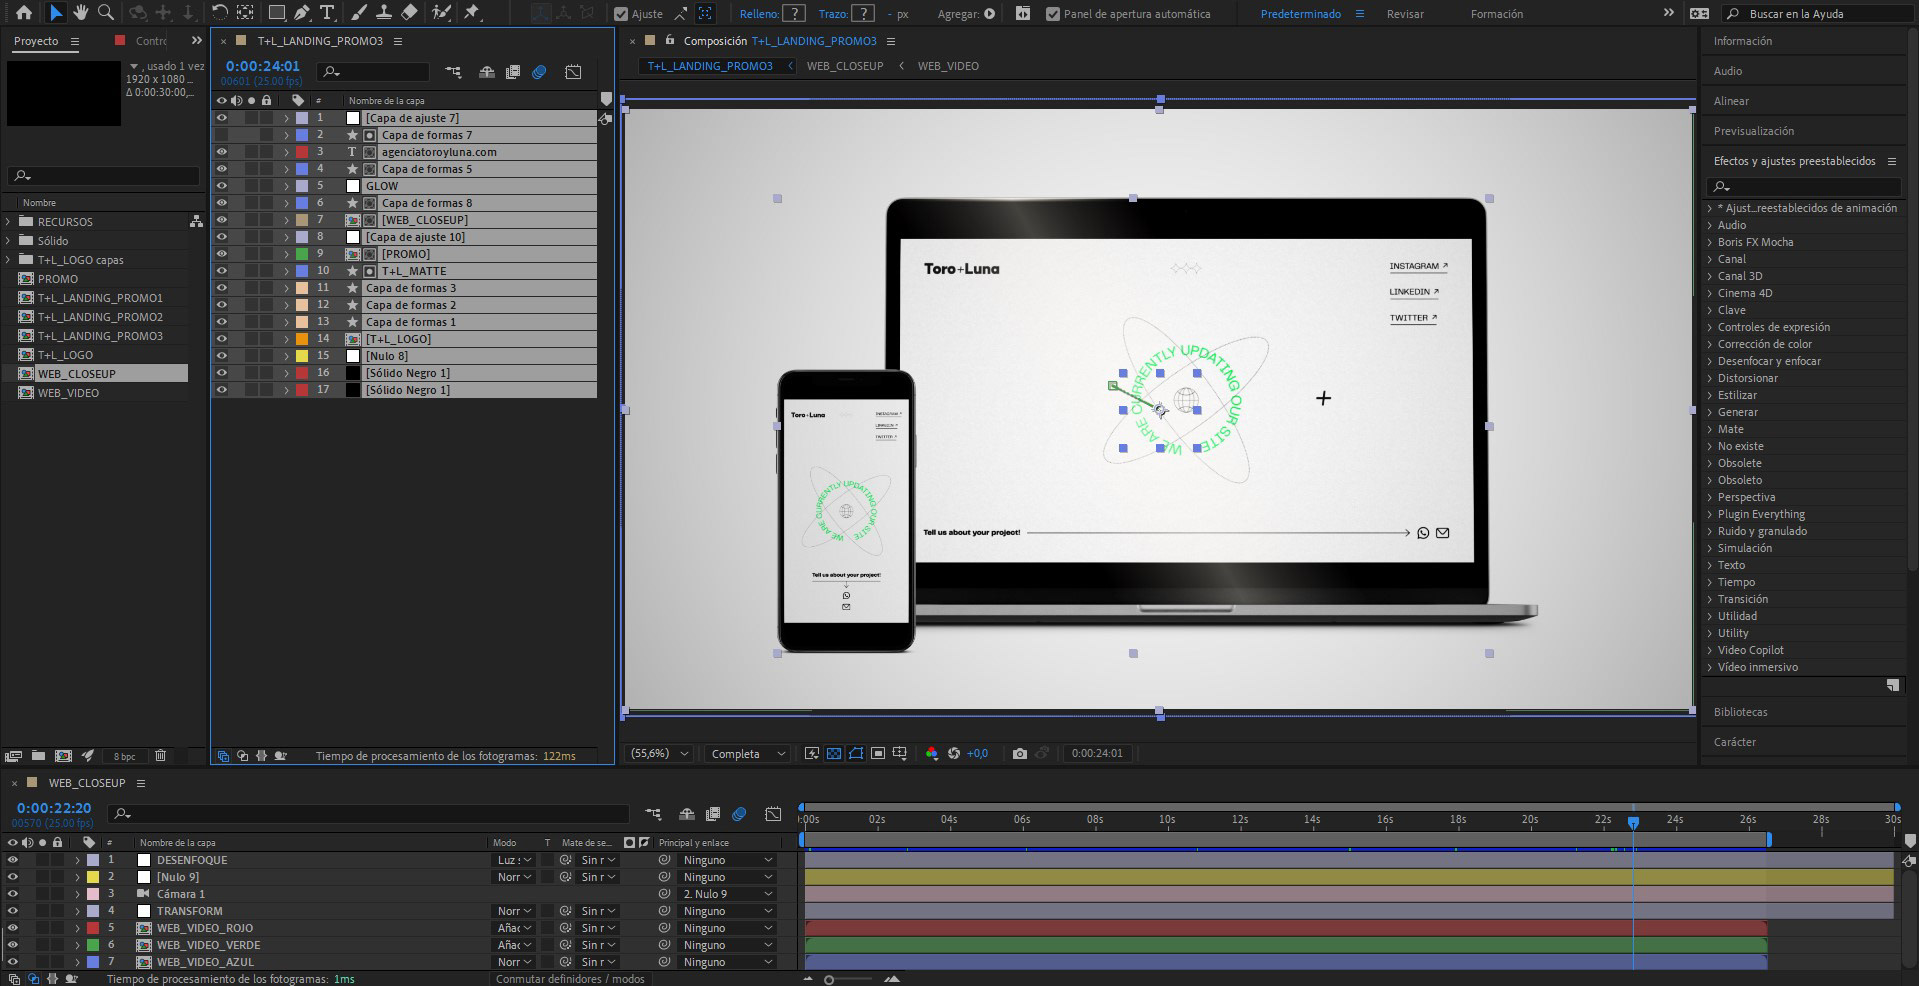Hide the DESENFOQUE layer
This screenshot has width=1919, height=986.
(x=13, y=860)
